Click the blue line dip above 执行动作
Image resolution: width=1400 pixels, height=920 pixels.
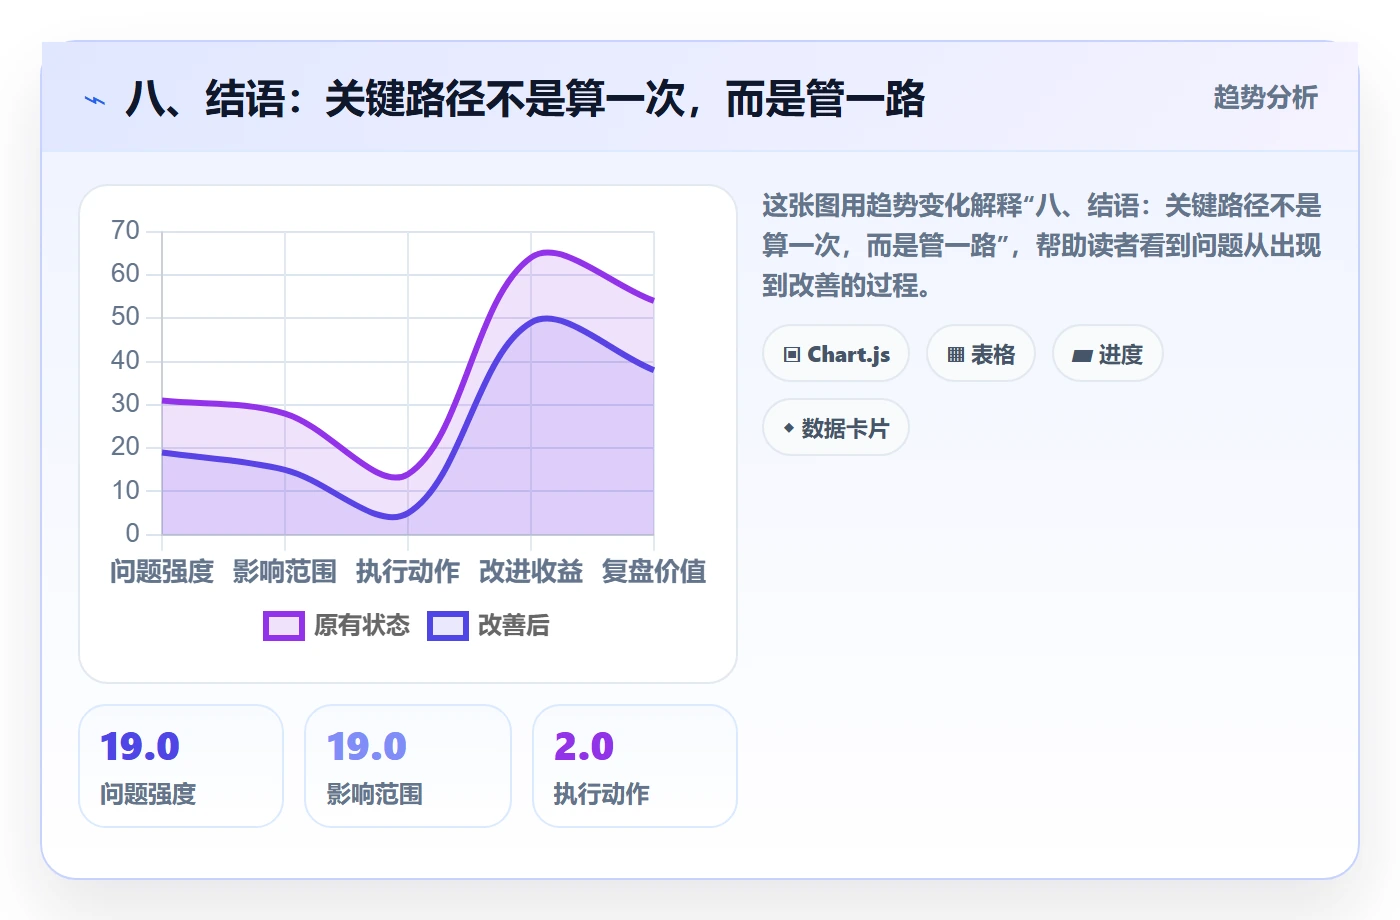click(x=395, y=516)
